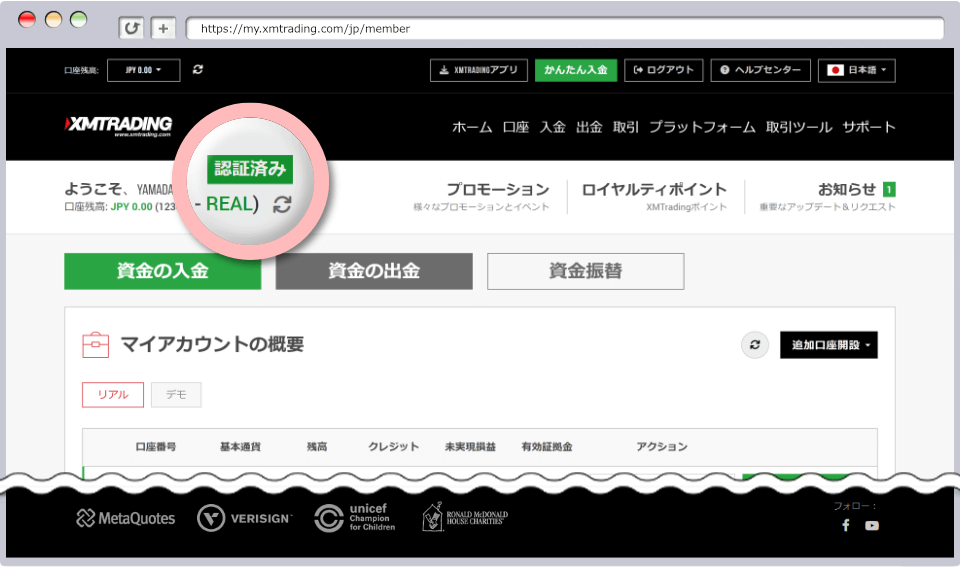Open the サポート menu item
Viewport: 960px width, 567px height.
(869, 127)
